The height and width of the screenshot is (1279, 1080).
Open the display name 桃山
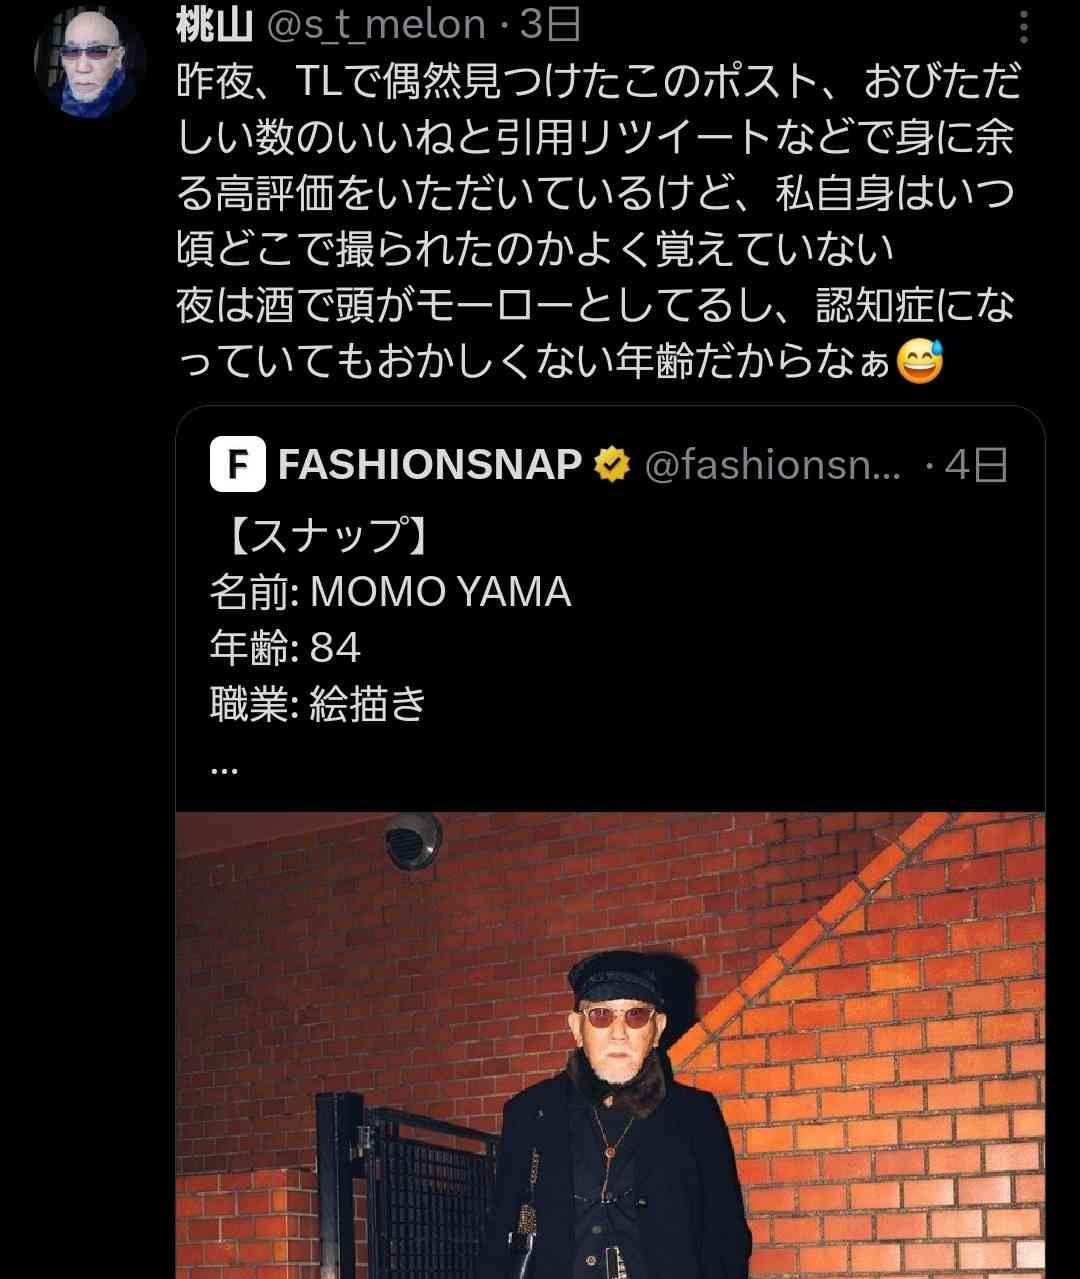click(x=213, y=25)
